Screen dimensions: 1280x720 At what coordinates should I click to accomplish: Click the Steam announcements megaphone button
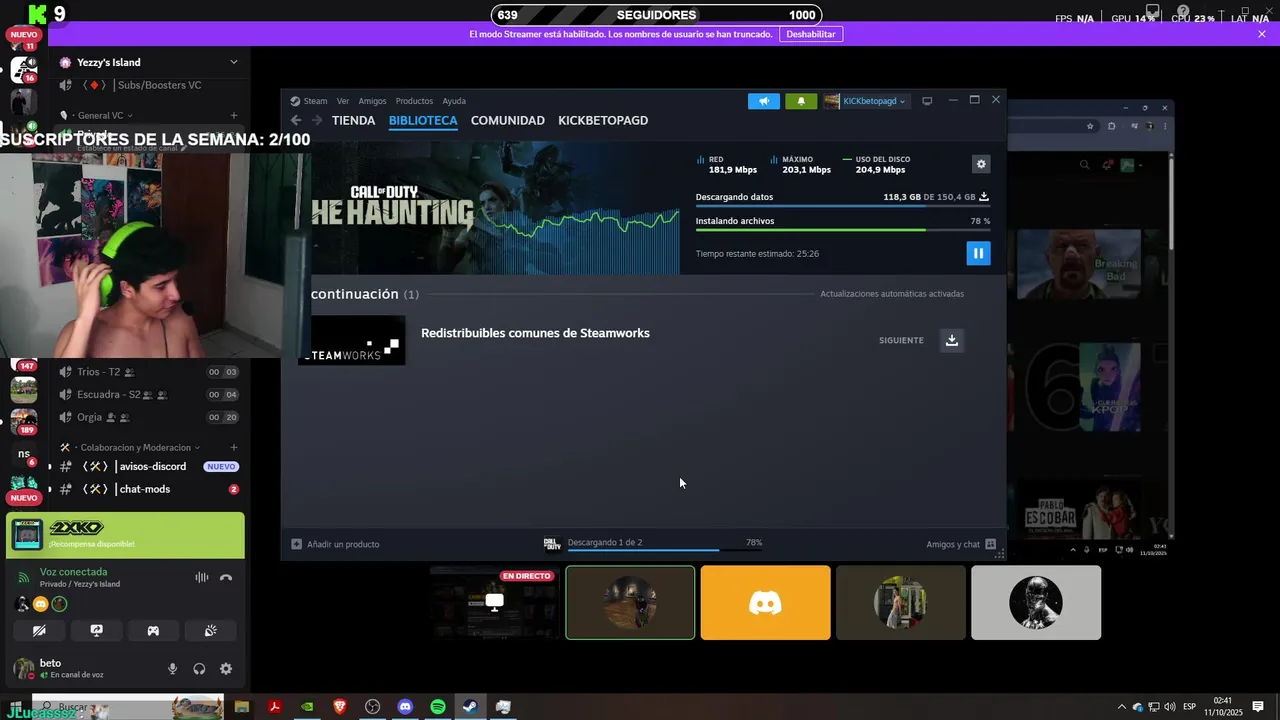(764, 101)
